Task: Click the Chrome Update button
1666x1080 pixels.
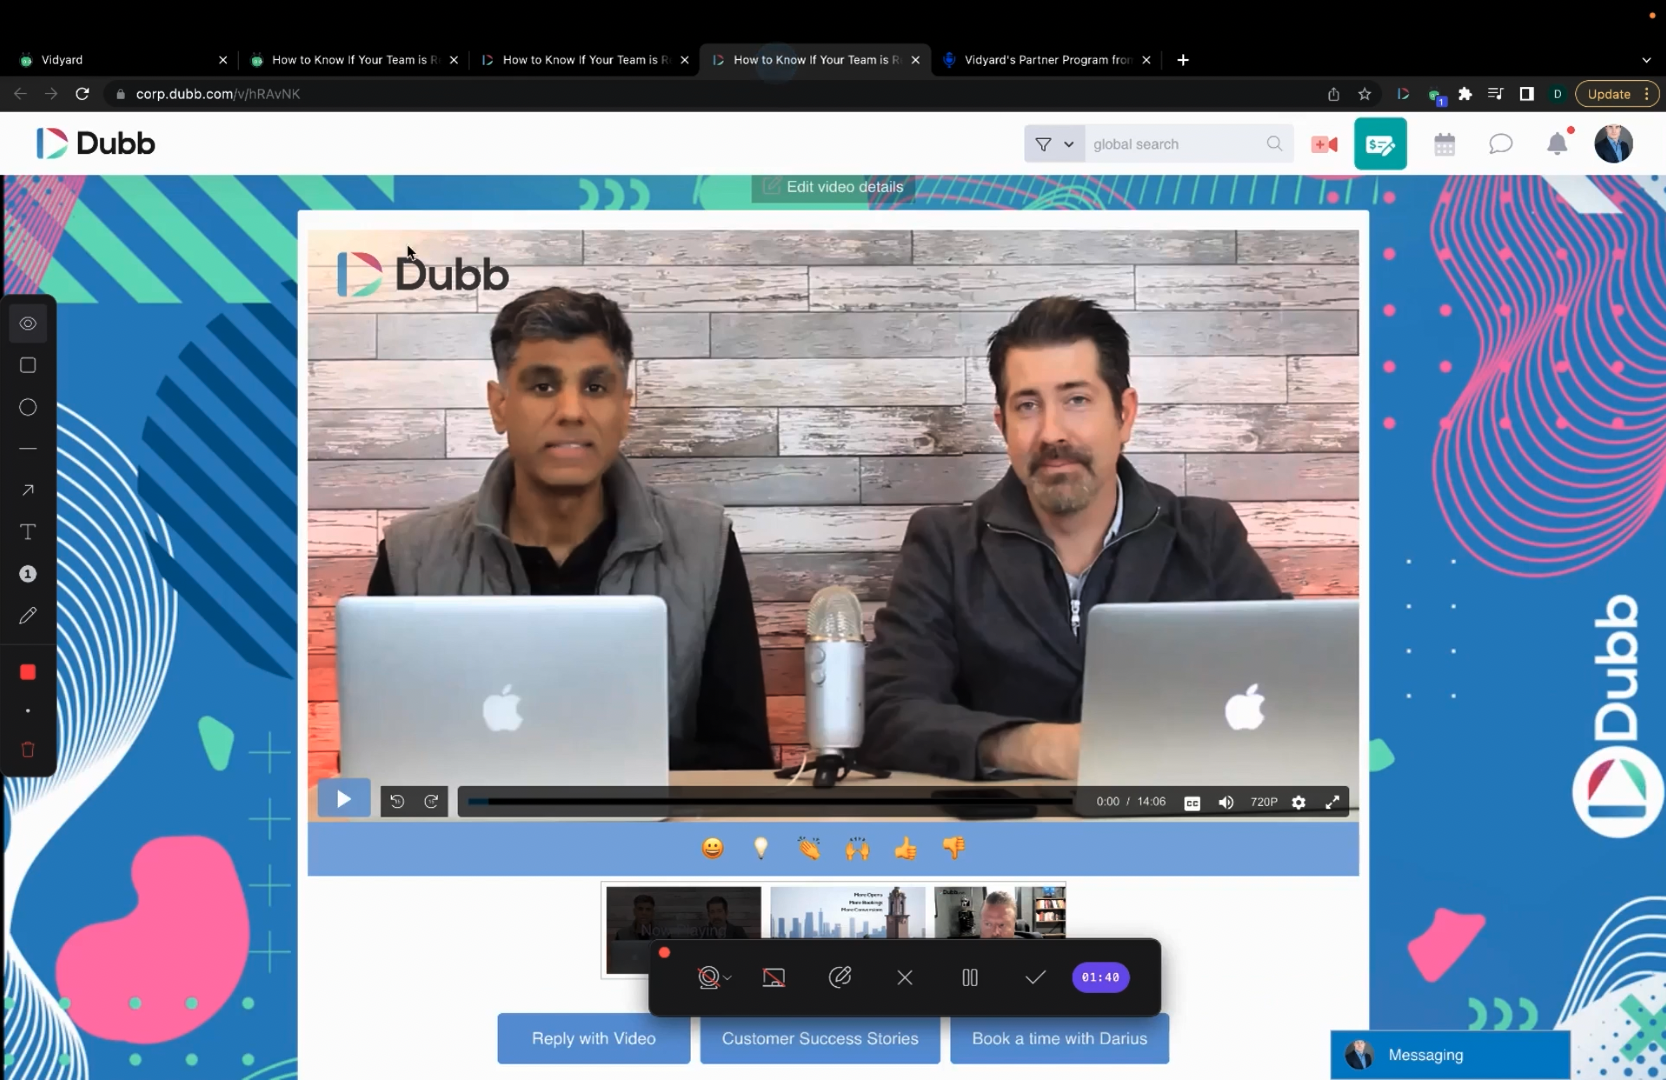Action: click(1617, 94)
